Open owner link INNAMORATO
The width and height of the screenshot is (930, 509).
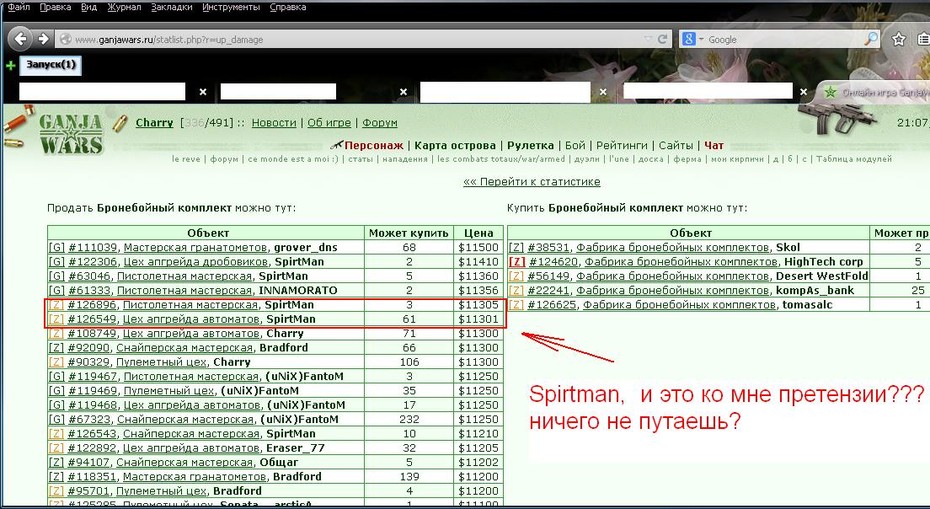point(298,290)
